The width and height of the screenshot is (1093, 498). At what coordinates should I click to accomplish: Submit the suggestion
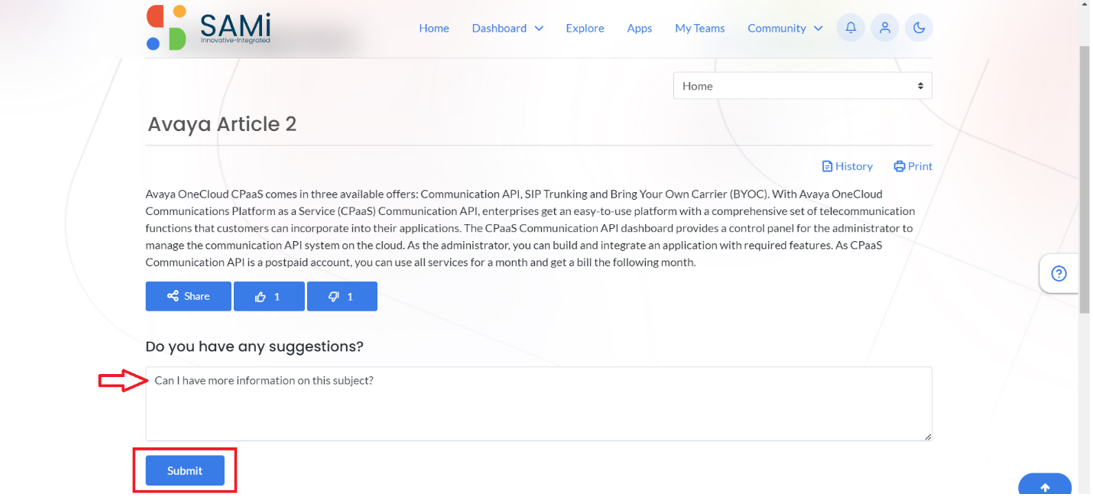tap(185, 471)
